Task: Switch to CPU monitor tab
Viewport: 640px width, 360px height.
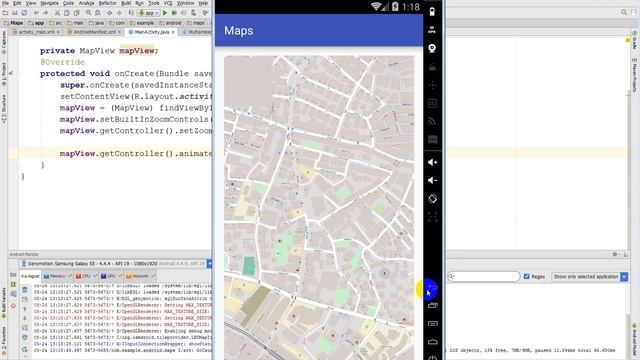Action: (x=85, y=276)
